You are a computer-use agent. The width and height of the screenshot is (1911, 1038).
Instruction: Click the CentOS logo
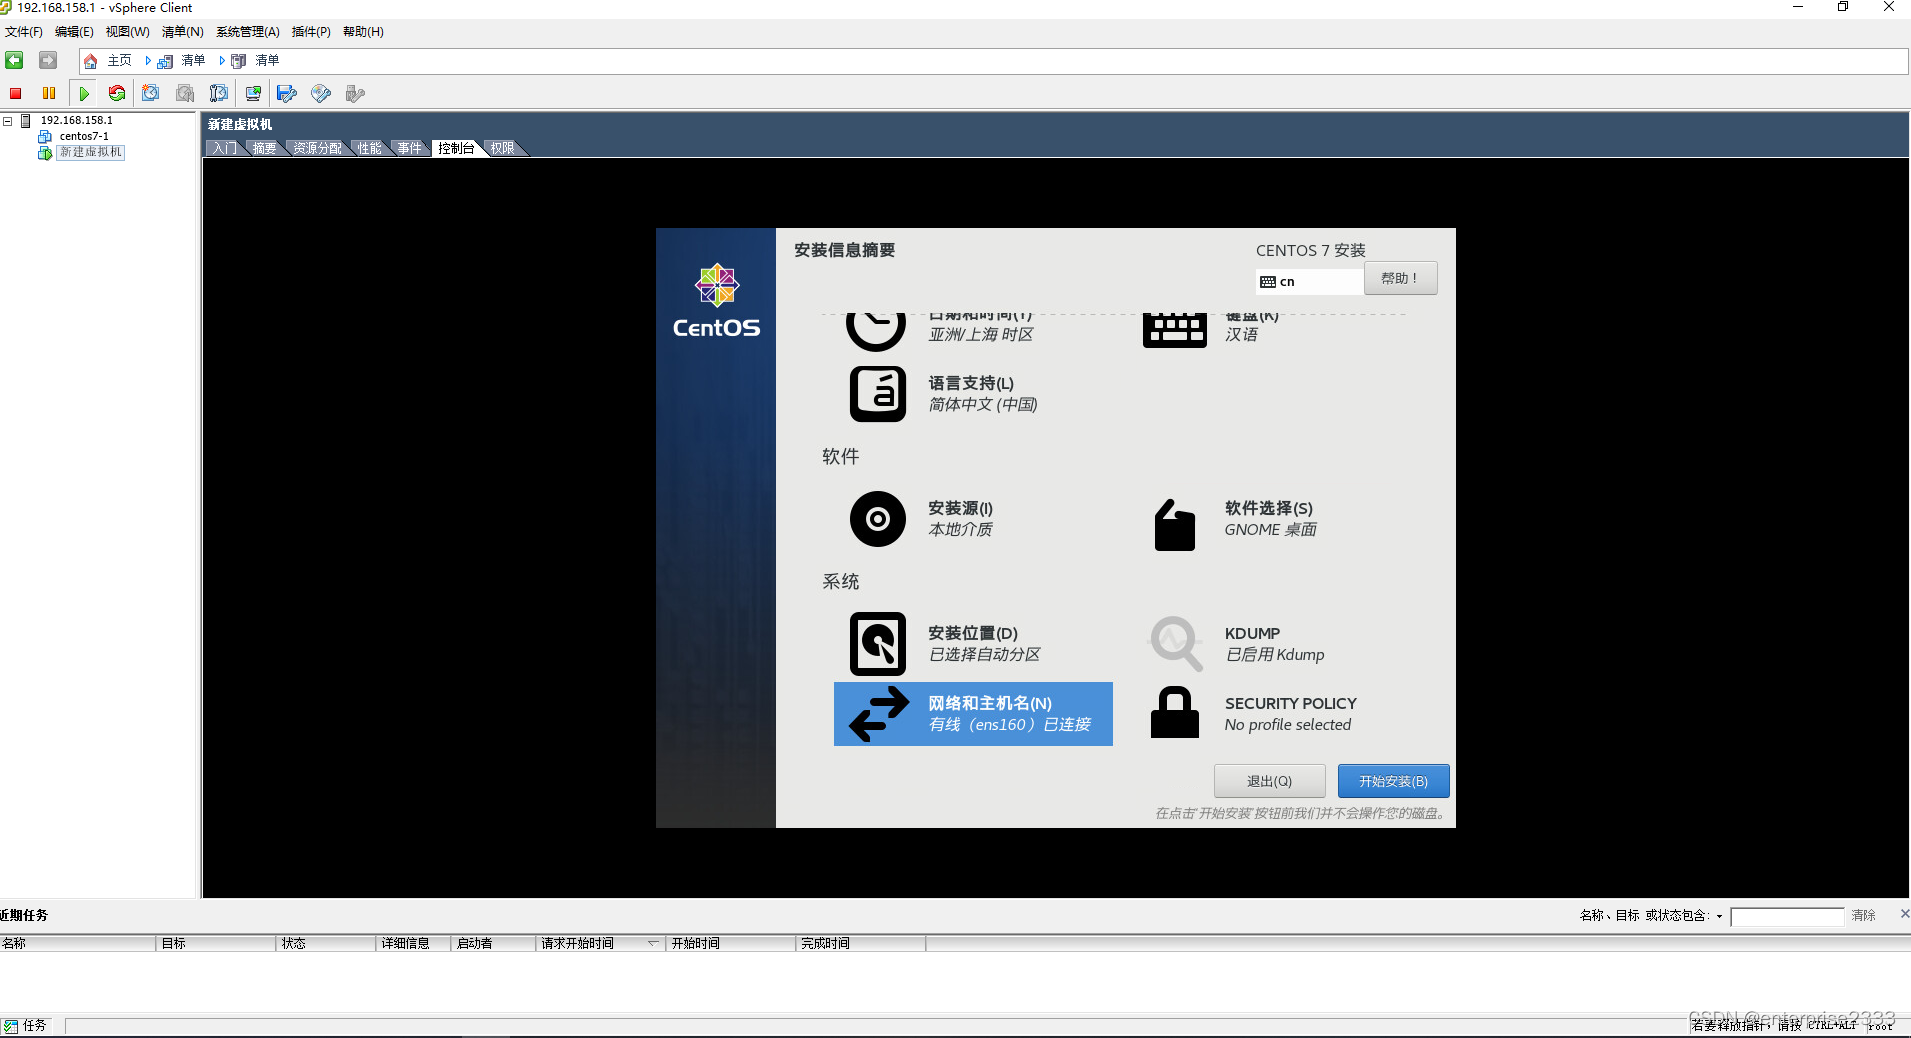tap(716, 301)
